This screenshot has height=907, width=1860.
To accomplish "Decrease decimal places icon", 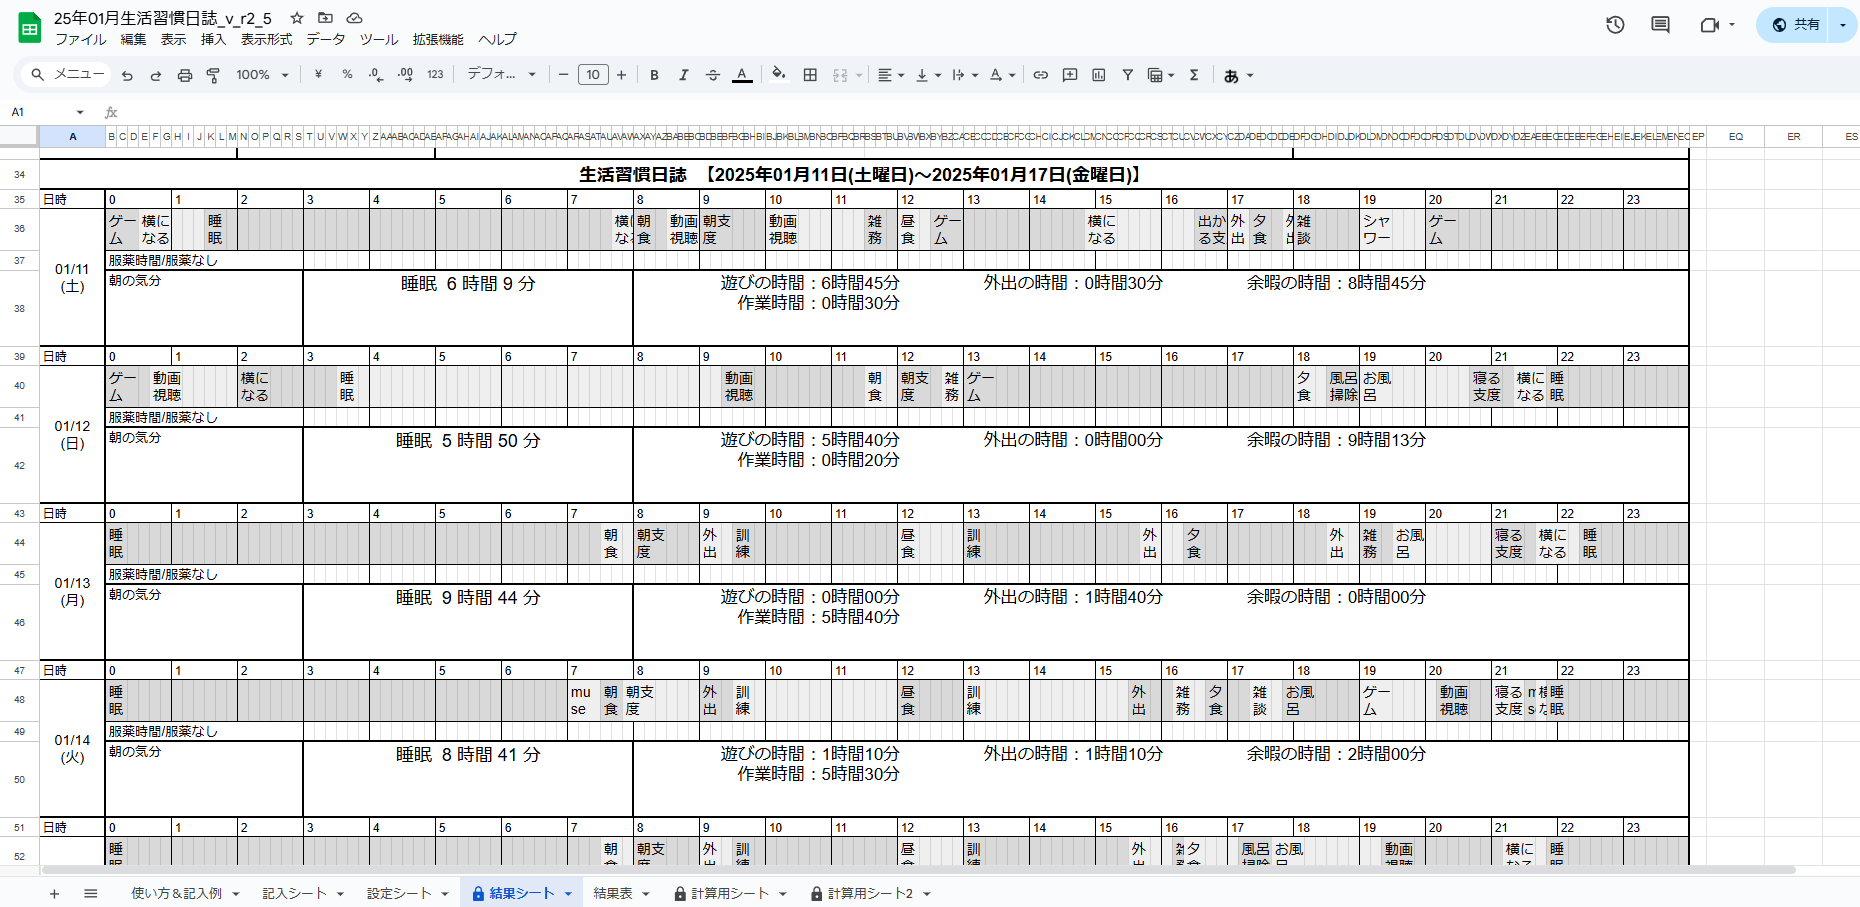I will (376, 75).
